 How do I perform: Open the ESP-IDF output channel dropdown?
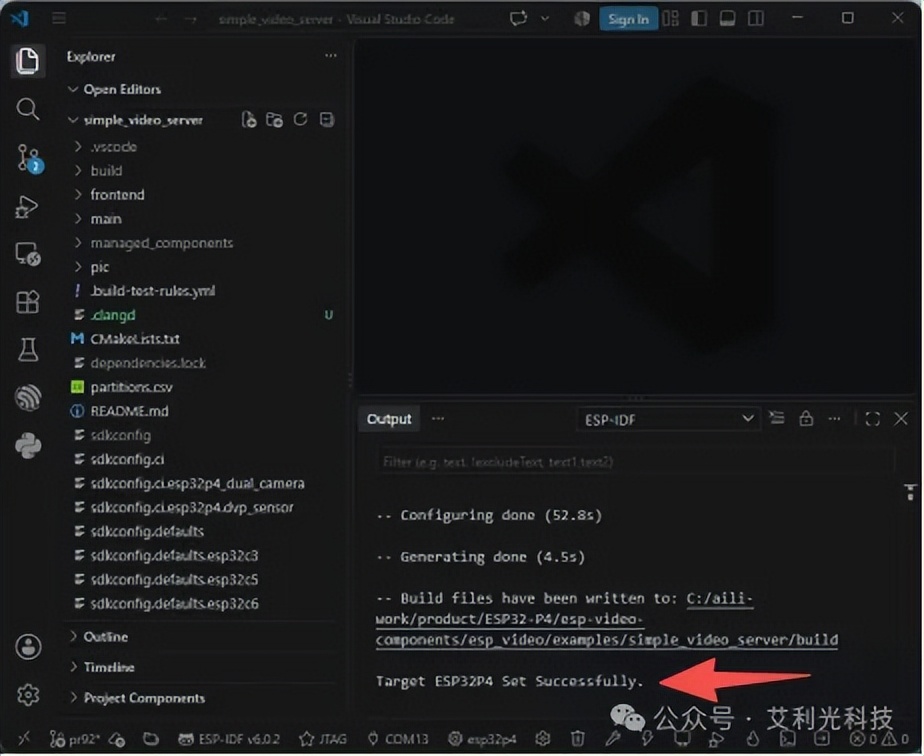tap(668, 420)
